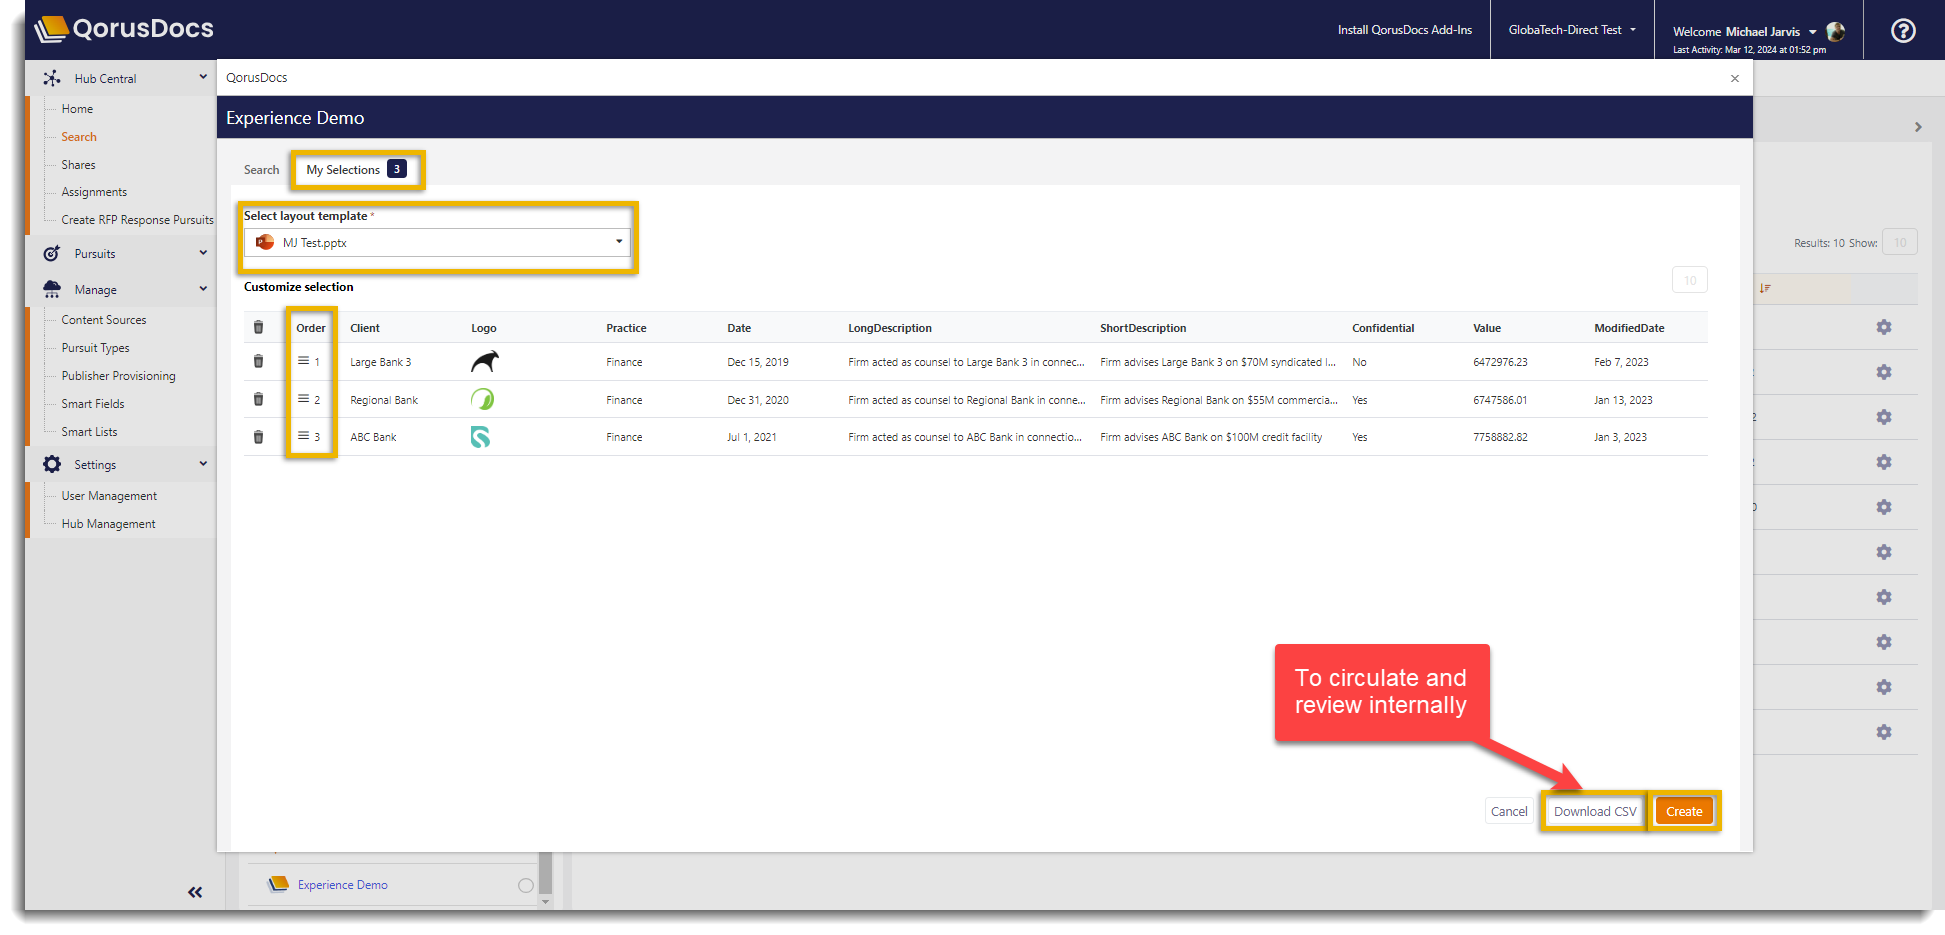Click the Date column header
The width and height of the screenshot is (1945, 935).
[x=739, y=328]
